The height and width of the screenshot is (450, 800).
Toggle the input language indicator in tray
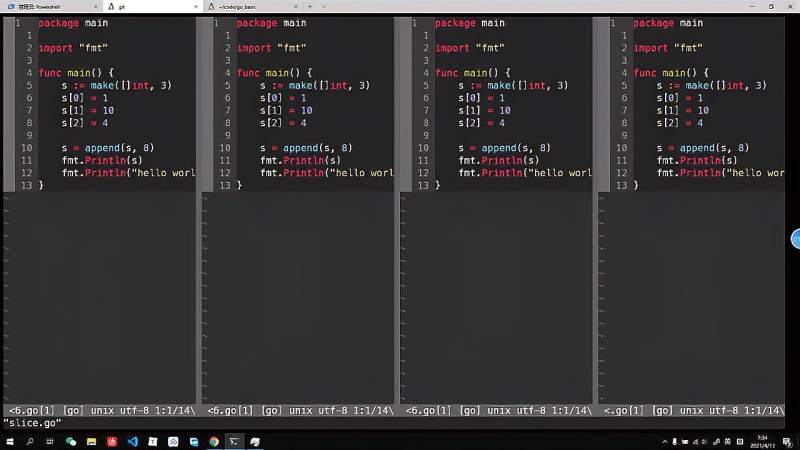click(728, 442)
